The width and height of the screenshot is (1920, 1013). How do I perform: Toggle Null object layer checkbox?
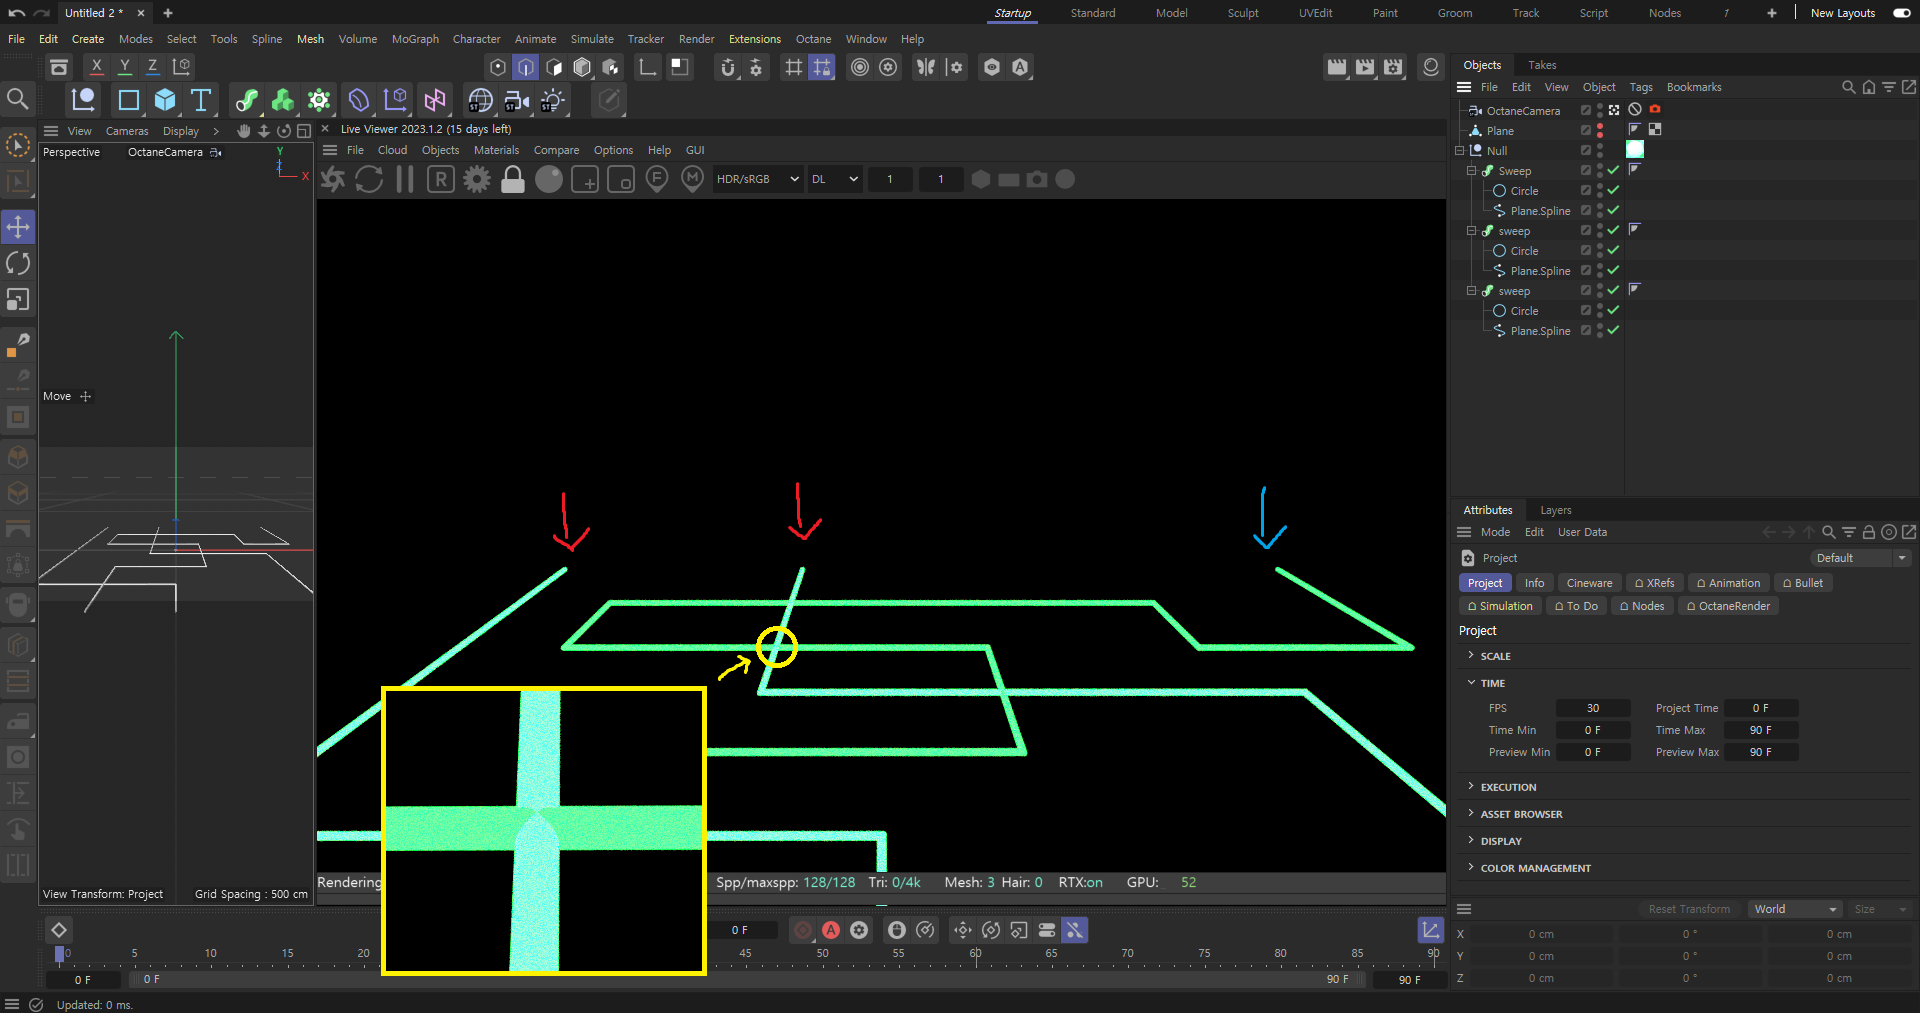click(1586, 150)
